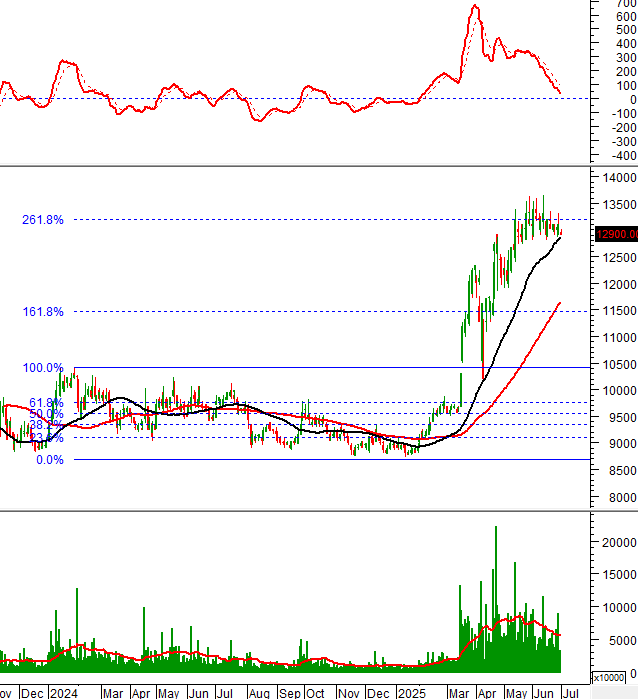Click the 11500 price axis value

[x=619, y=311]
